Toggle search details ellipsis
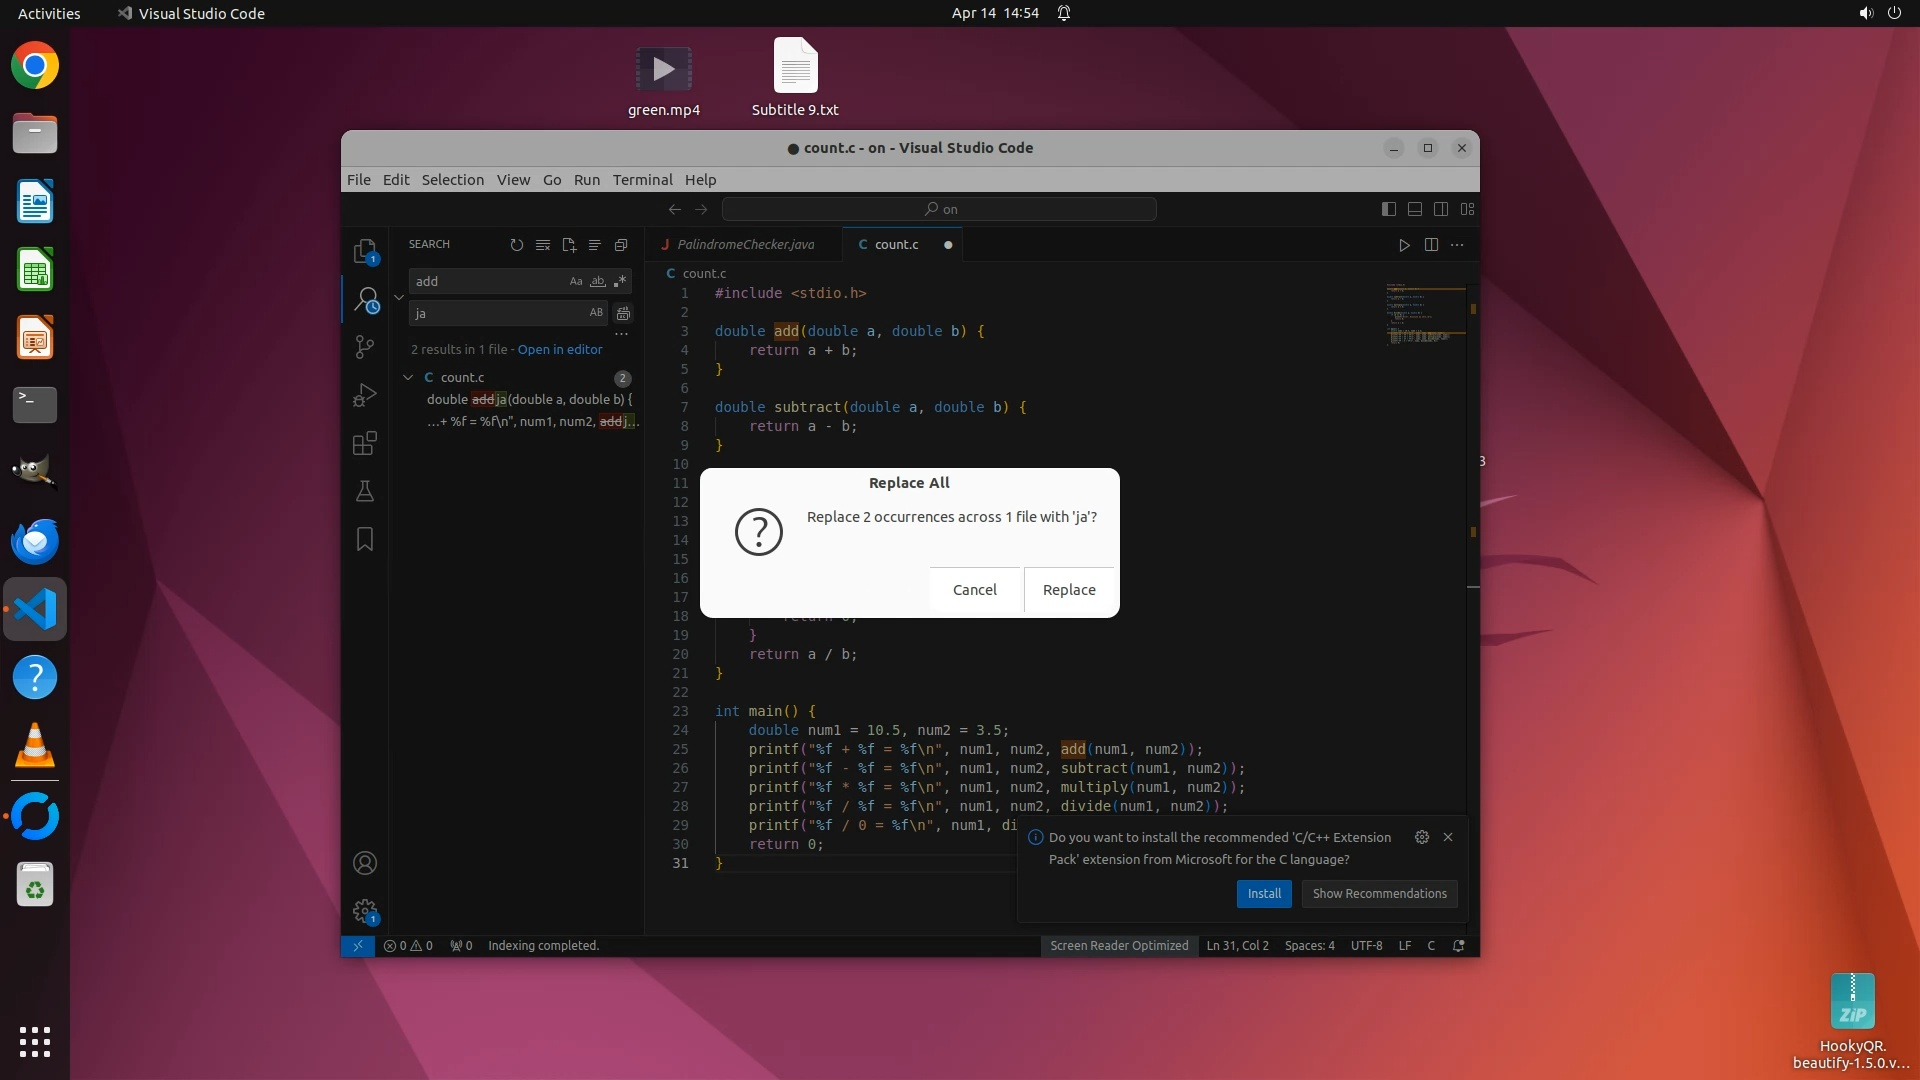 coord(621,334)
